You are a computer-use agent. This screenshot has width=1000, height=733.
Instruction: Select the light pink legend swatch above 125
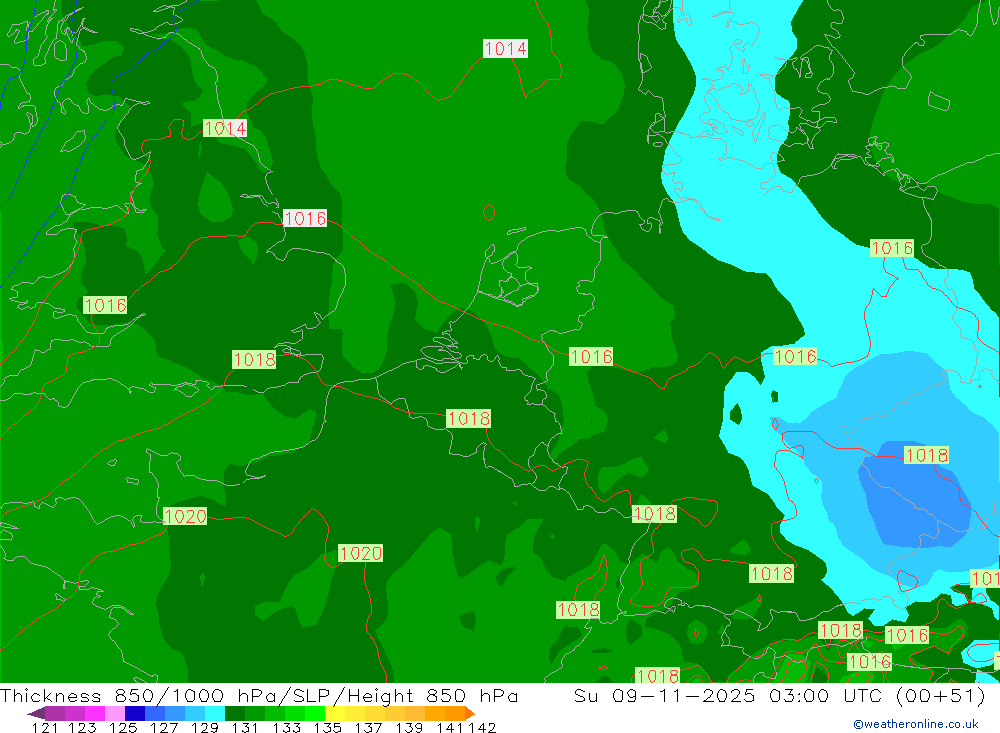pyautogui.click(x=115, y=713)
